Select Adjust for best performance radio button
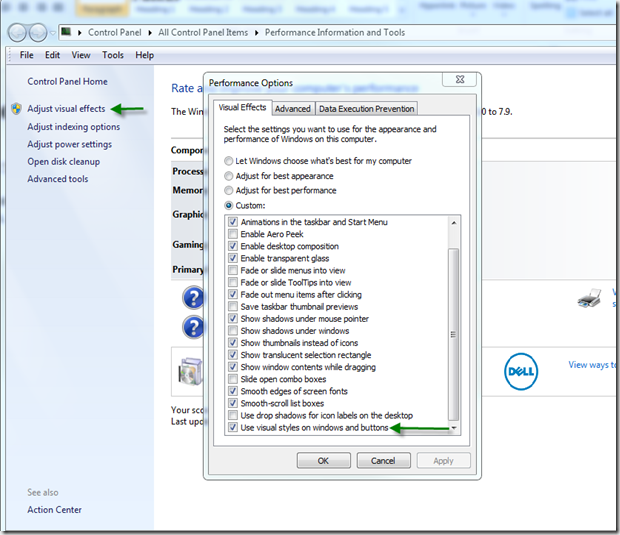The height and width of the screenshot is (535, 620). click(x=229, y=190)
